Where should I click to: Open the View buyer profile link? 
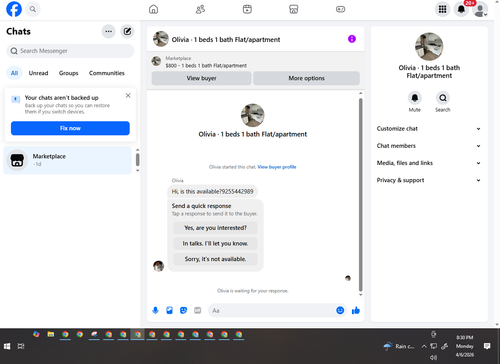[x=277, y=167]
